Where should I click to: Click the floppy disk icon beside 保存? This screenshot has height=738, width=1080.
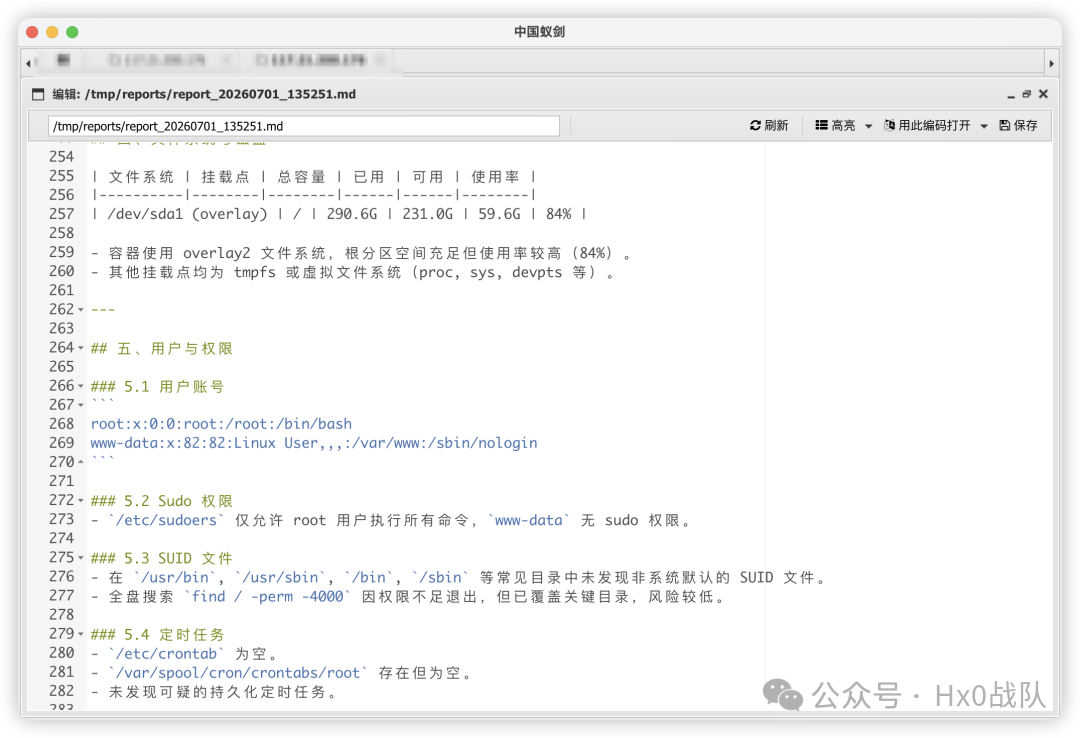[x=1004, y=125]
